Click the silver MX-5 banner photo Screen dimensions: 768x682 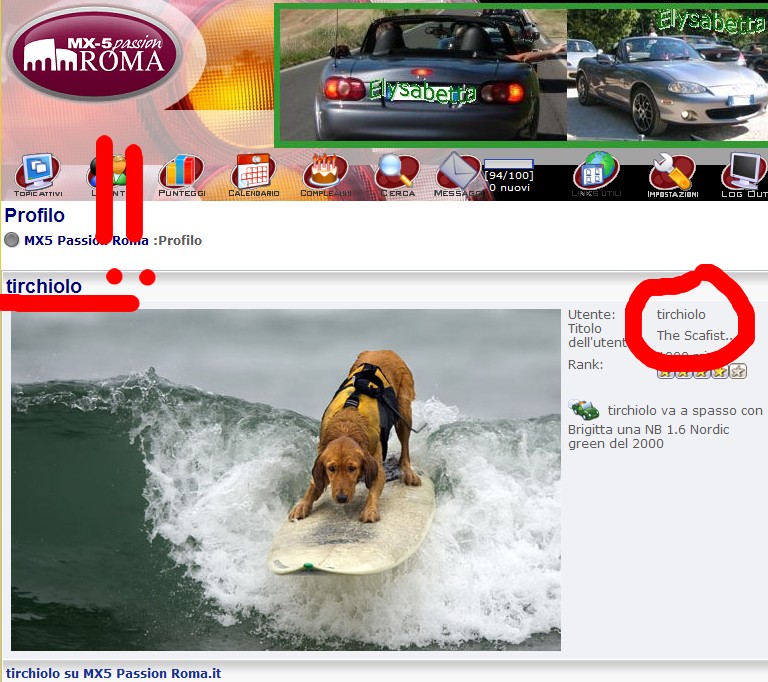click(667, 80)
